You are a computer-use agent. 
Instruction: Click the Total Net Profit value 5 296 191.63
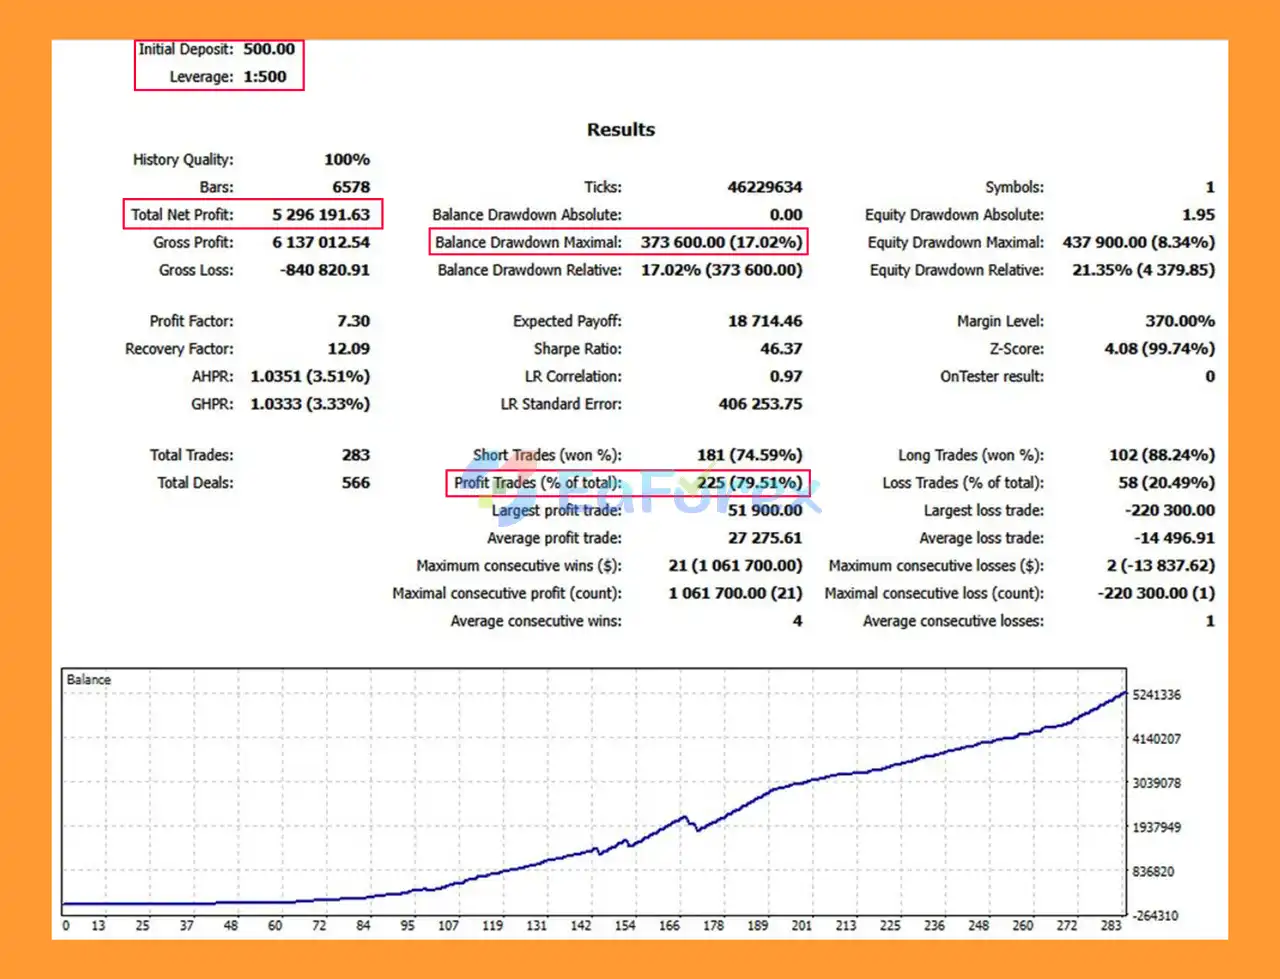click(x=320, y=214)
